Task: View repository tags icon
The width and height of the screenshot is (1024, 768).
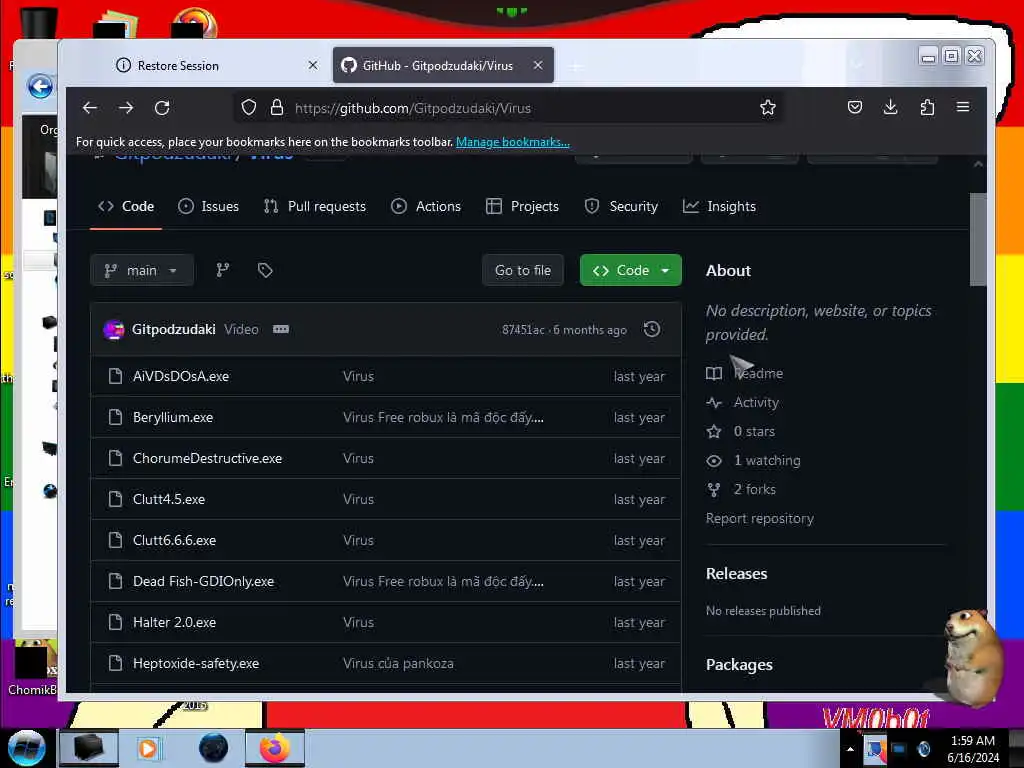Action: pyautogui.click(x=264, y=270)
